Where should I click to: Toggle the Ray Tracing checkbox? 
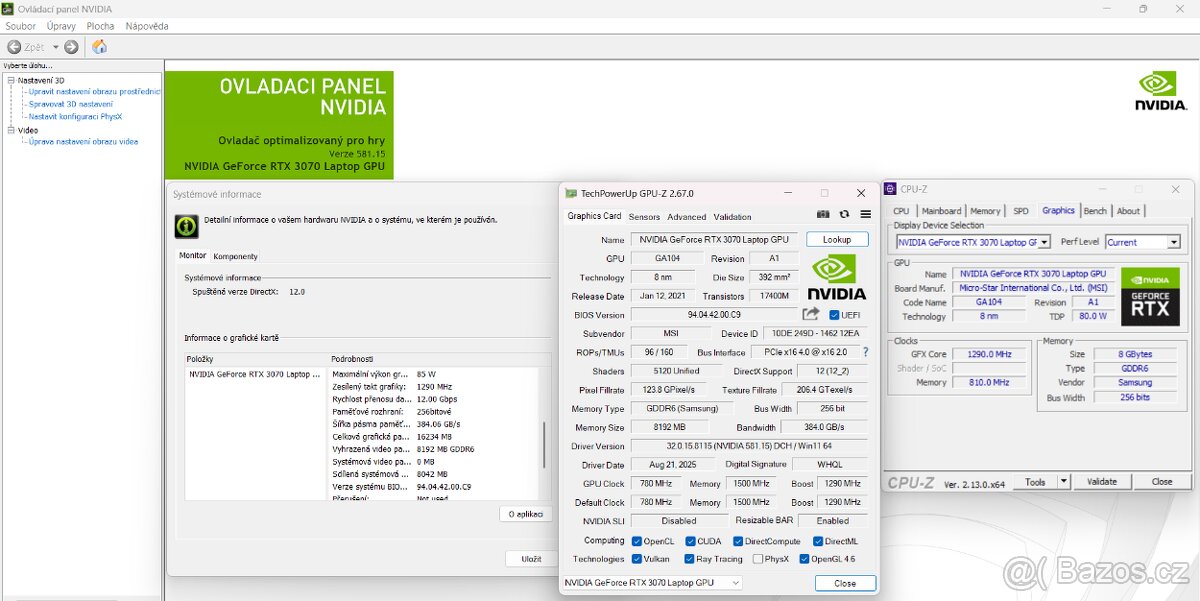point(690,559)
